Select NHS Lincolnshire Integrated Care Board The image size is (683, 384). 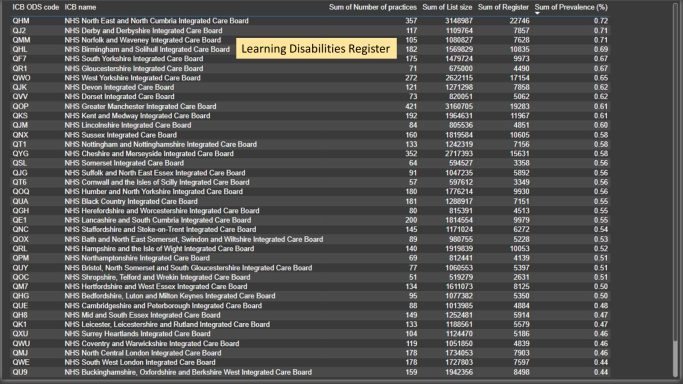[128, 125]
